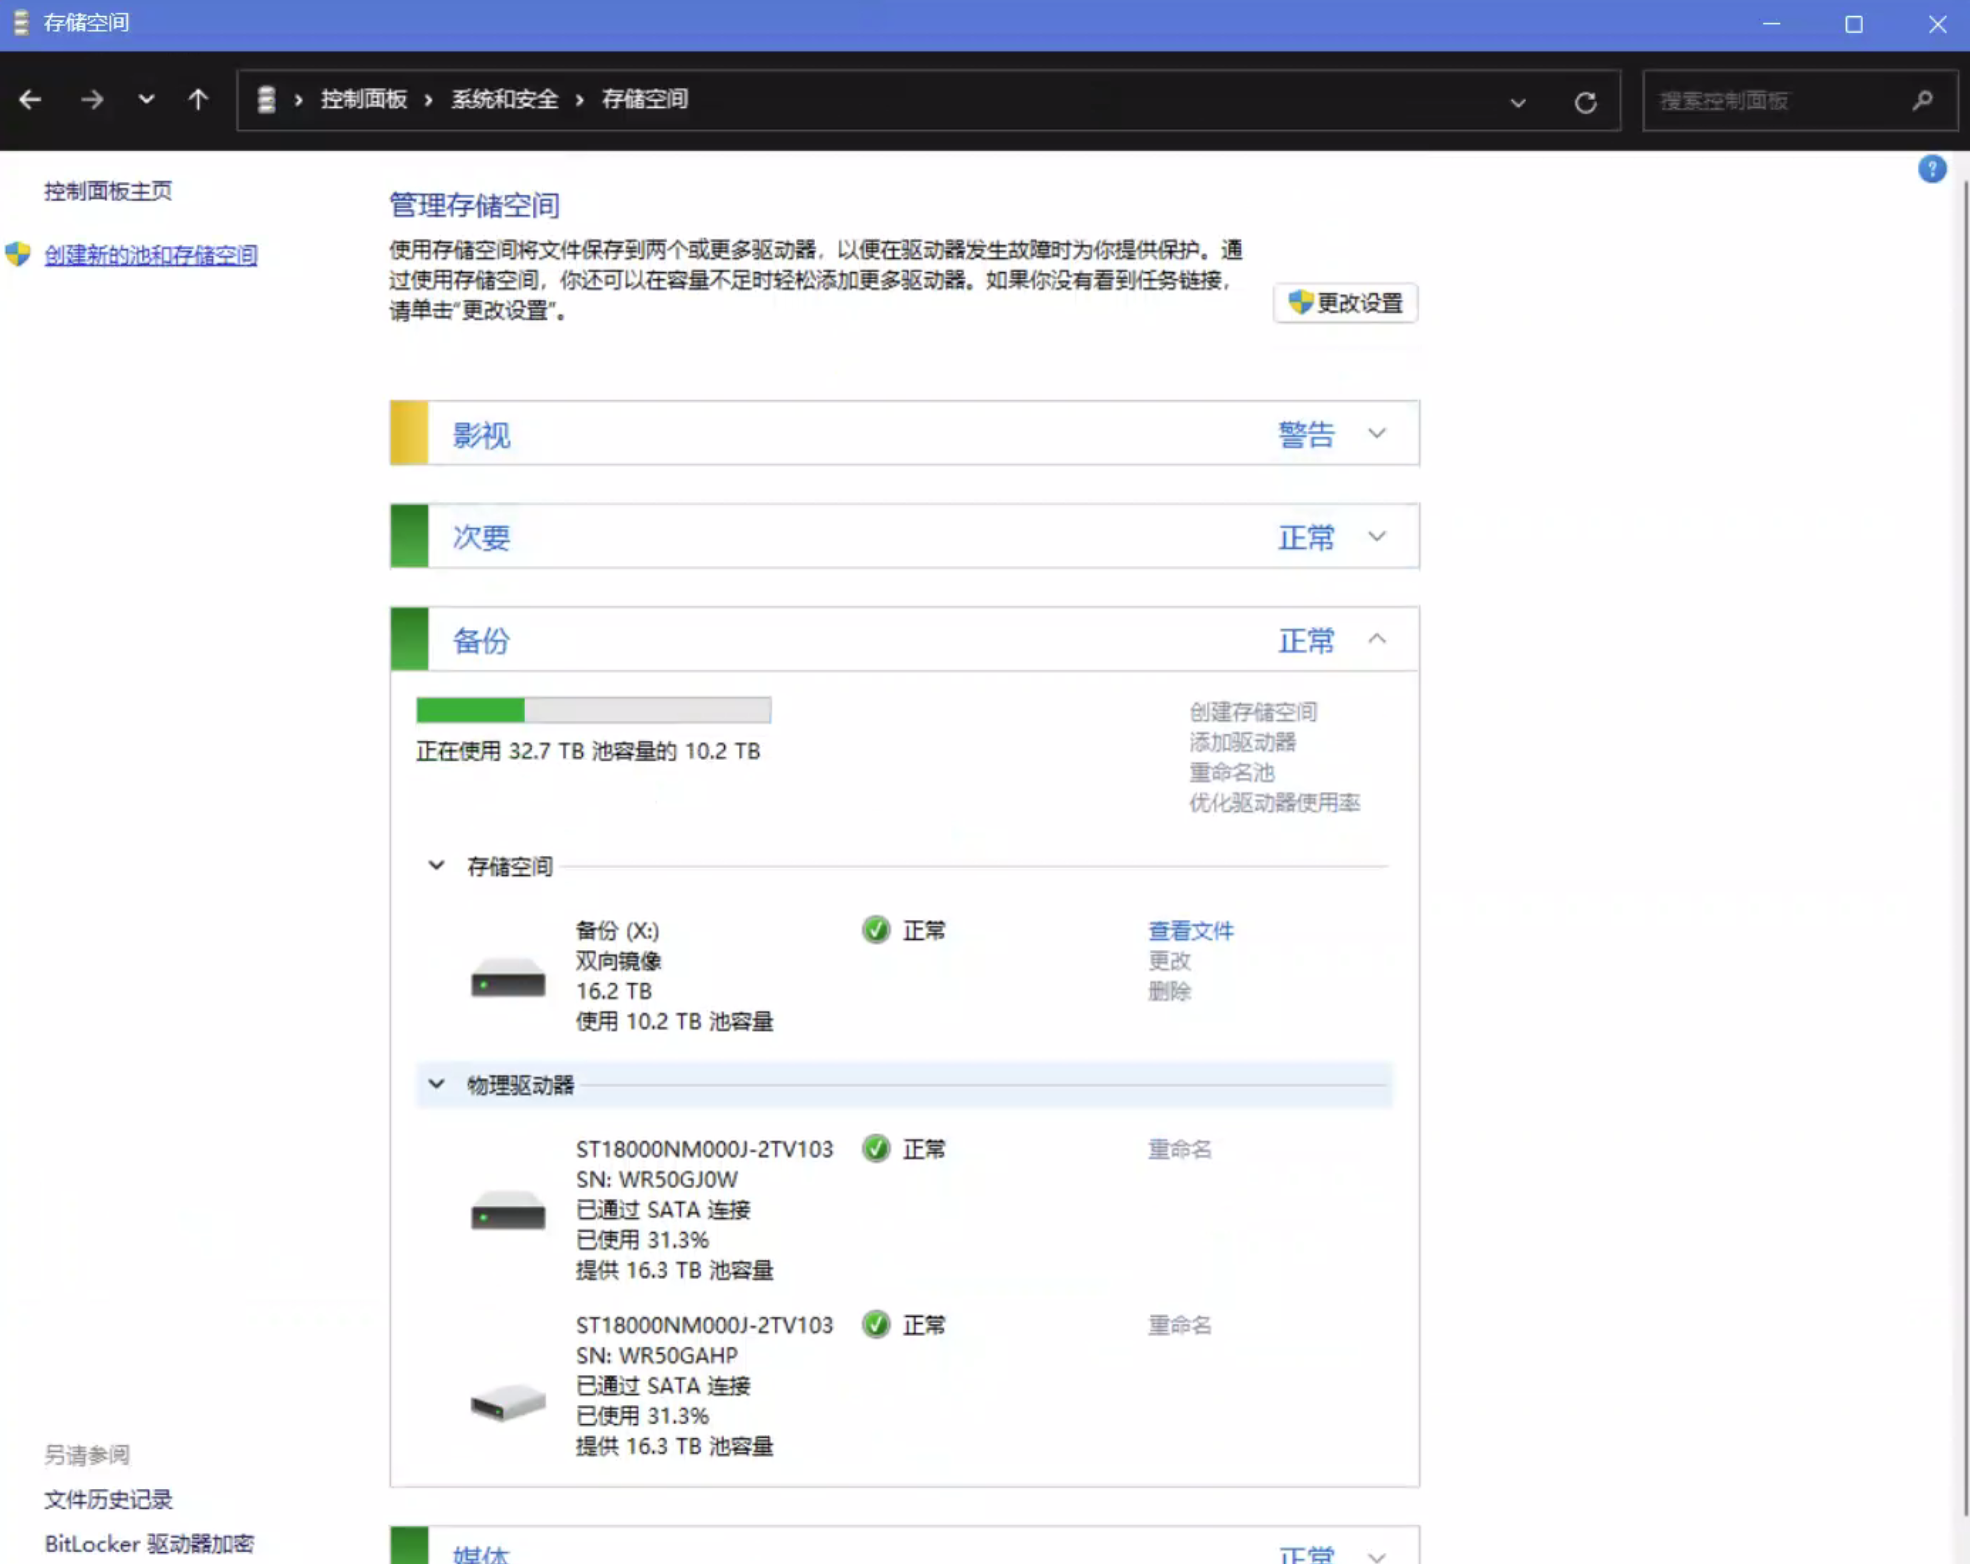Click the 双向镜像 text
This screenshot has width=1970, height=1564.
coord(618,961)
